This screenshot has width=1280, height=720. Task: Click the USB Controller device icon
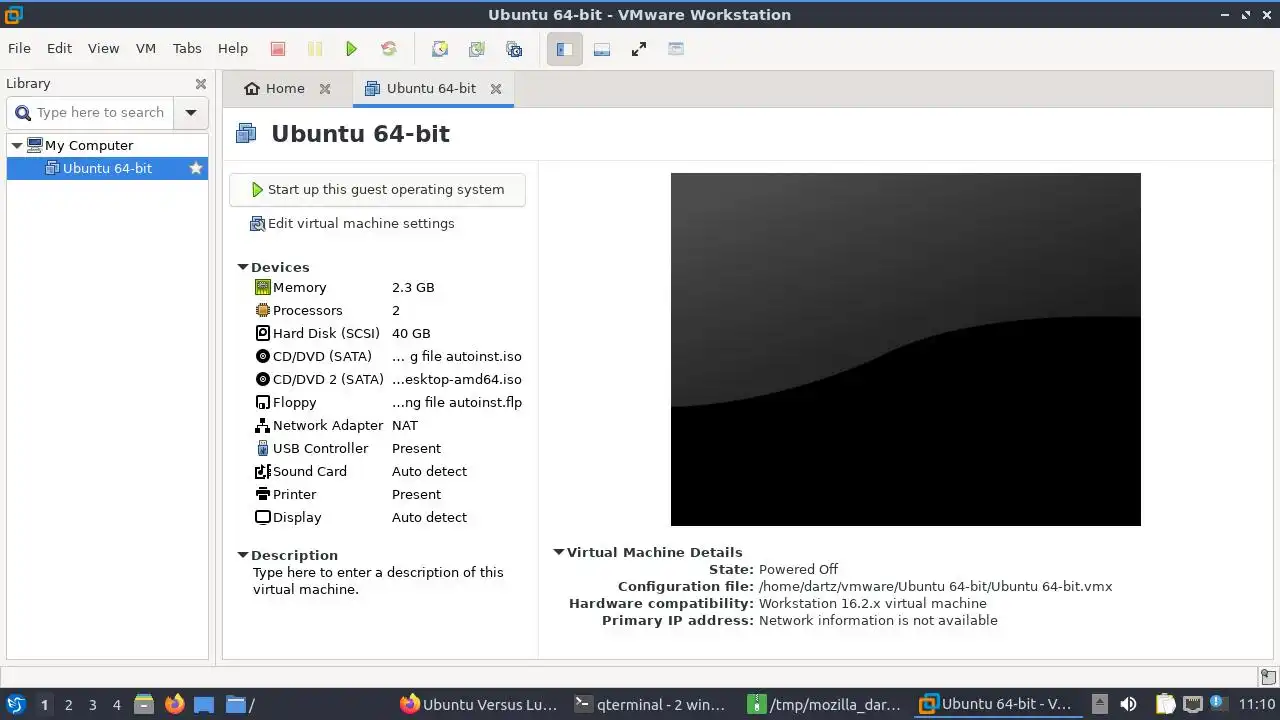pyautogui.click(x=263, y=448)
